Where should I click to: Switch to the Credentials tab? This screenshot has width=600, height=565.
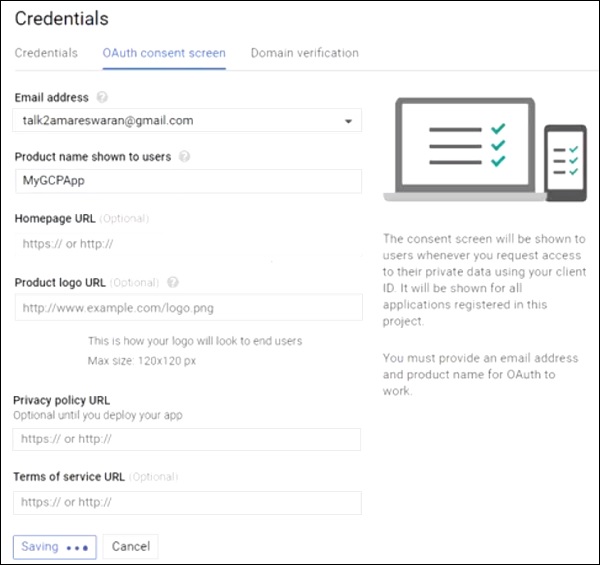[x=46, y=53]
